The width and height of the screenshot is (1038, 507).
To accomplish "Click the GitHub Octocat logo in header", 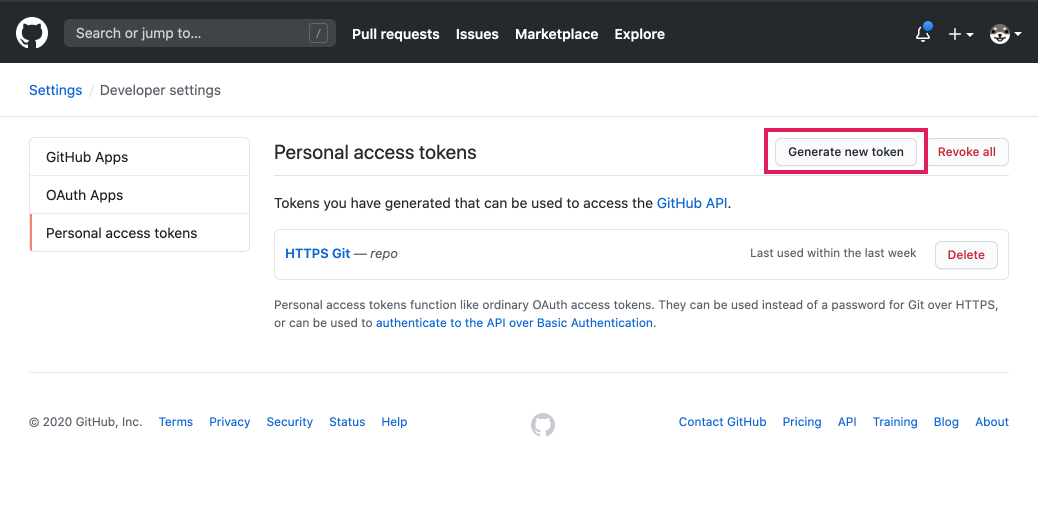I will pos(32,33).
